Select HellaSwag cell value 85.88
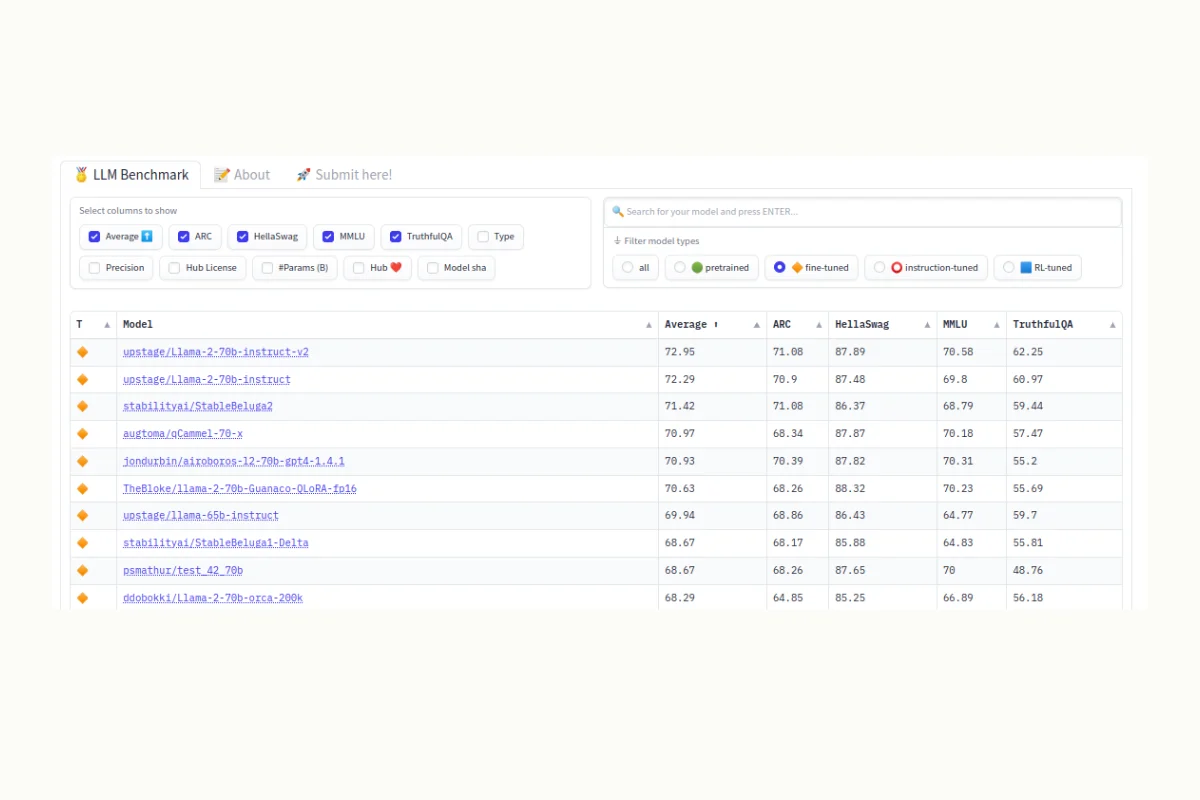 pyautogui.click(x=850, y=543)
